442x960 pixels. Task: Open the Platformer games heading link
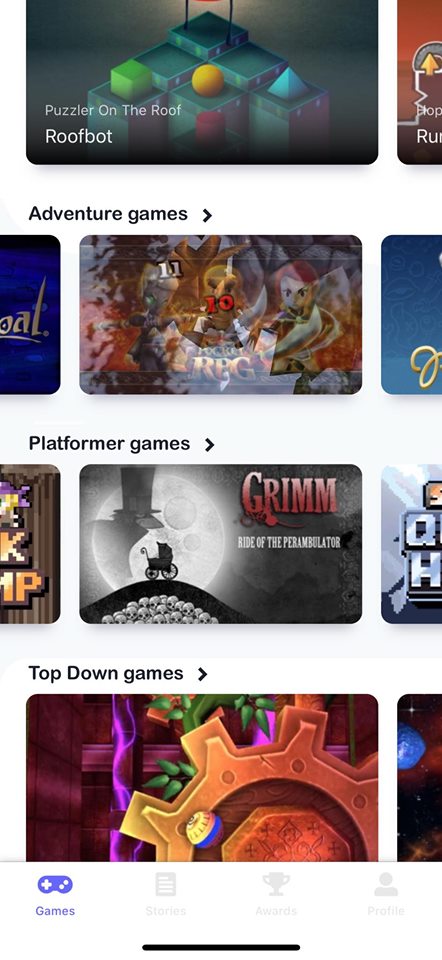pos(110,443)
